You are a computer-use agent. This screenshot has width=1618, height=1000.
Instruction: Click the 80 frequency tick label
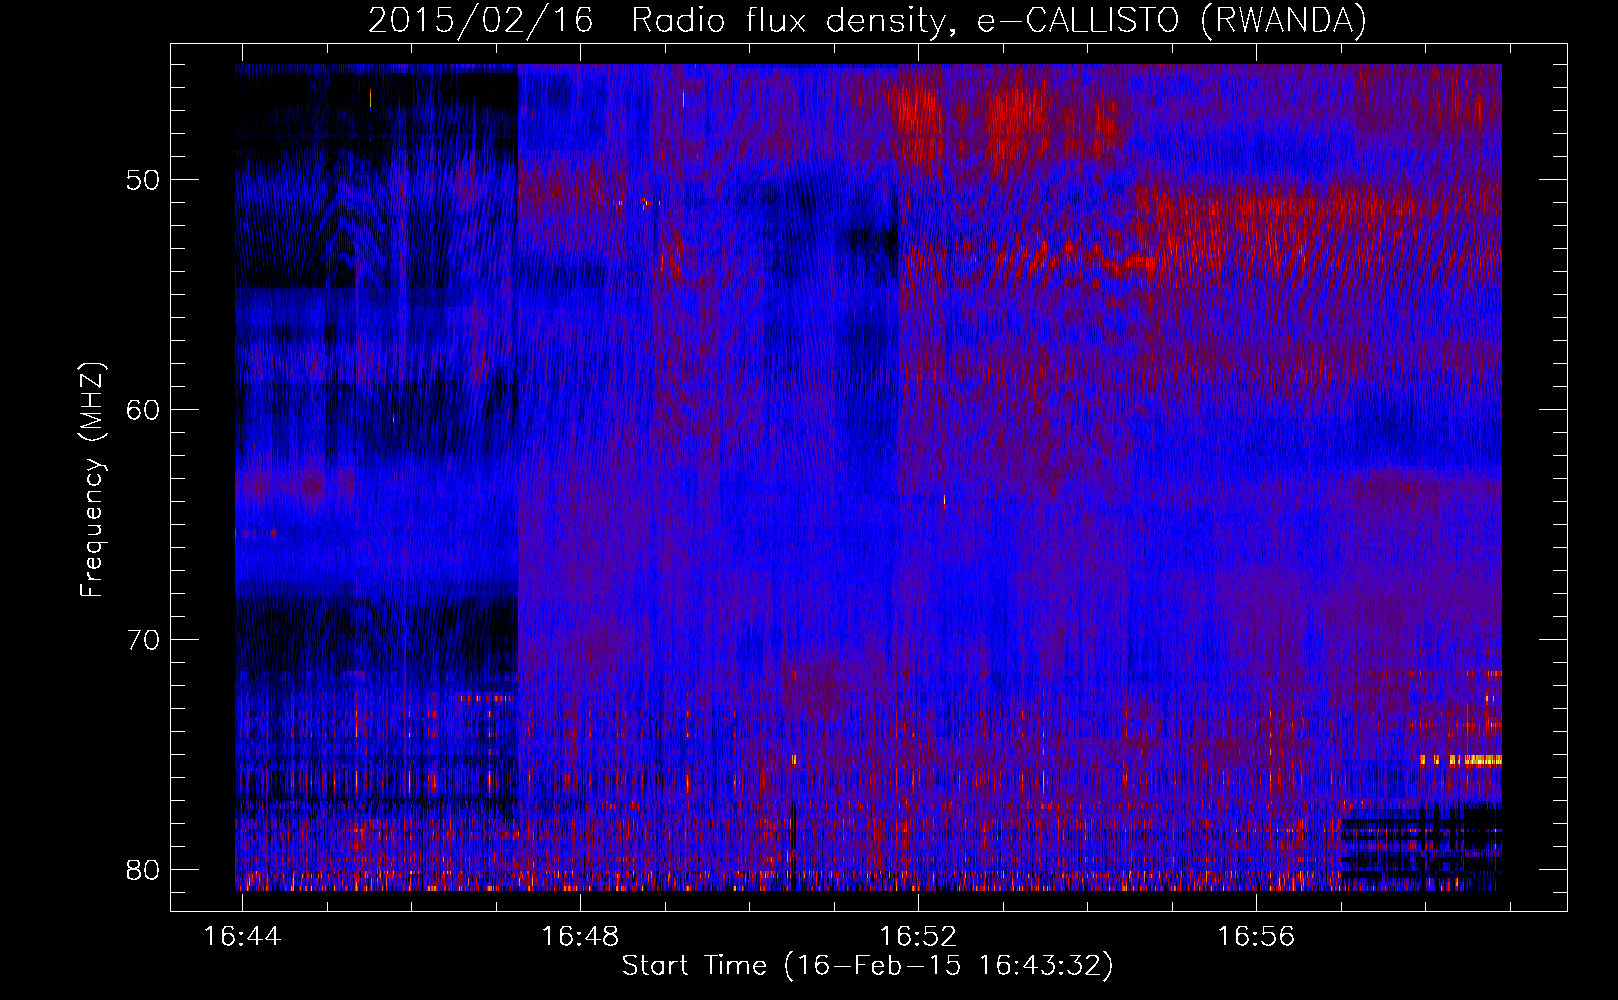[144, 870]
